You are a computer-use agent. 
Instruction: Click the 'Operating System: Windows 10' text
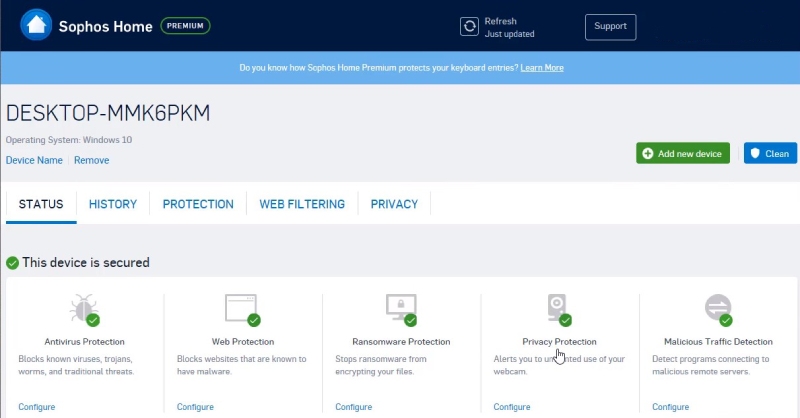69,139
